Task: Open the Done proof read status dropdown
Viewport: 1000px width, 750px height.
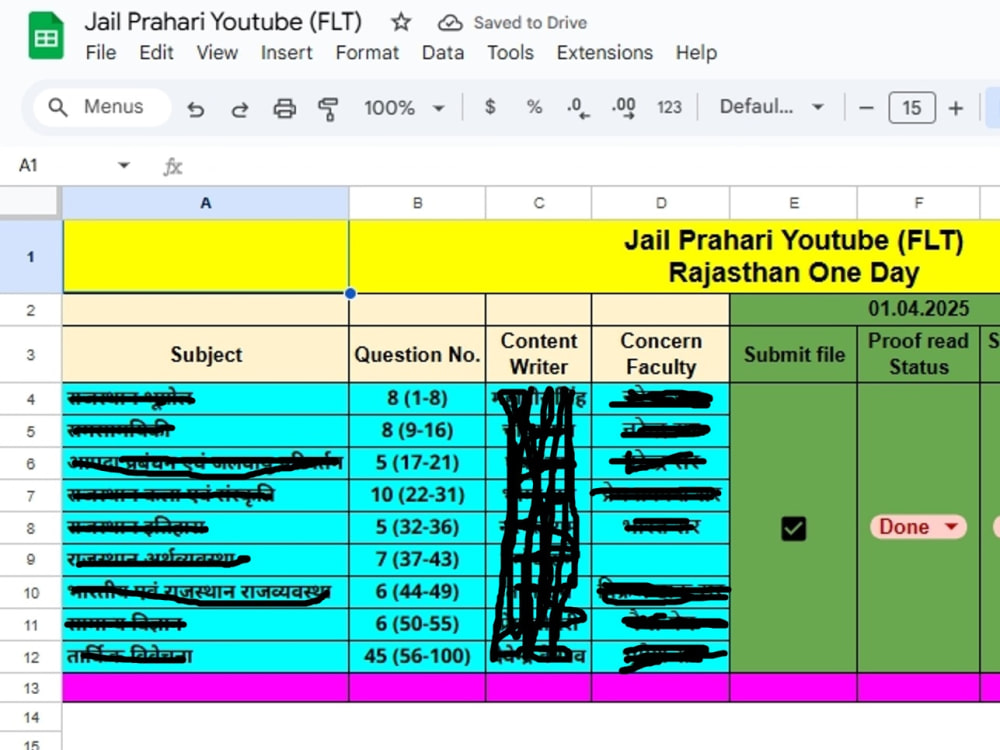Action: click(x=918, y=527)
